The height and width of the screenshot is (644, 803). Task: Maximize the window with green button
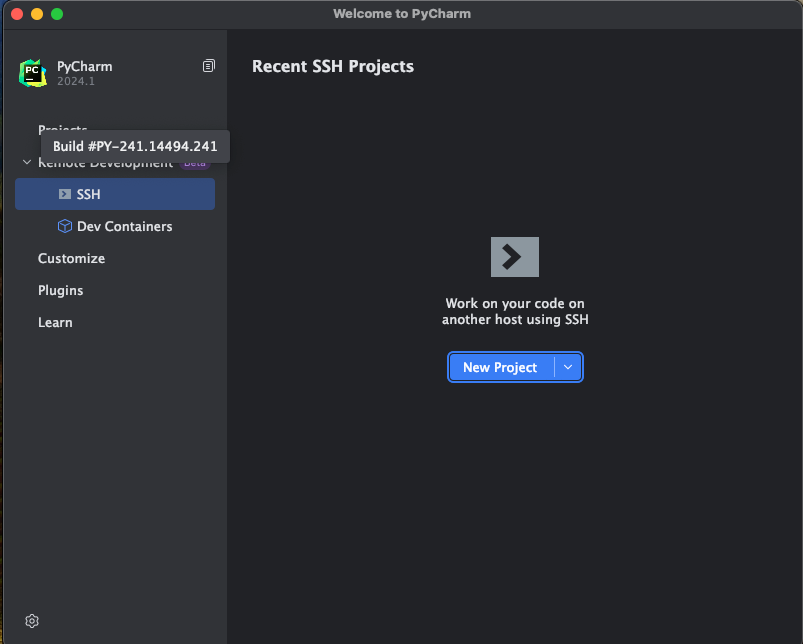pos(57,14)
